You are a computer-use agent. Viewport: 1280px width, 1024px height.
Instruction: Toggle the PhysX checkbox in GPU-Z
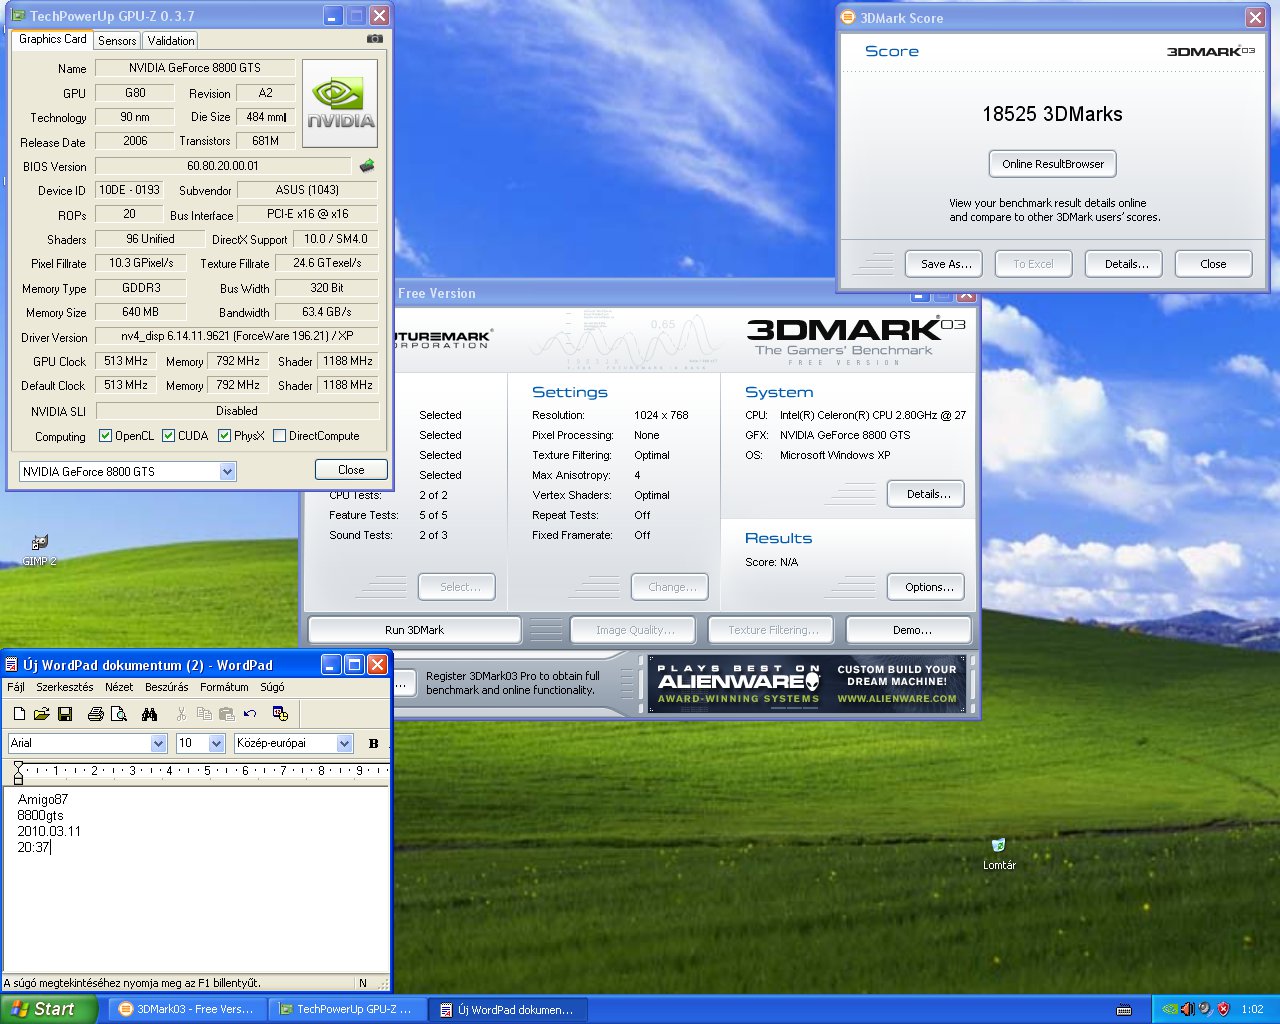224,436
